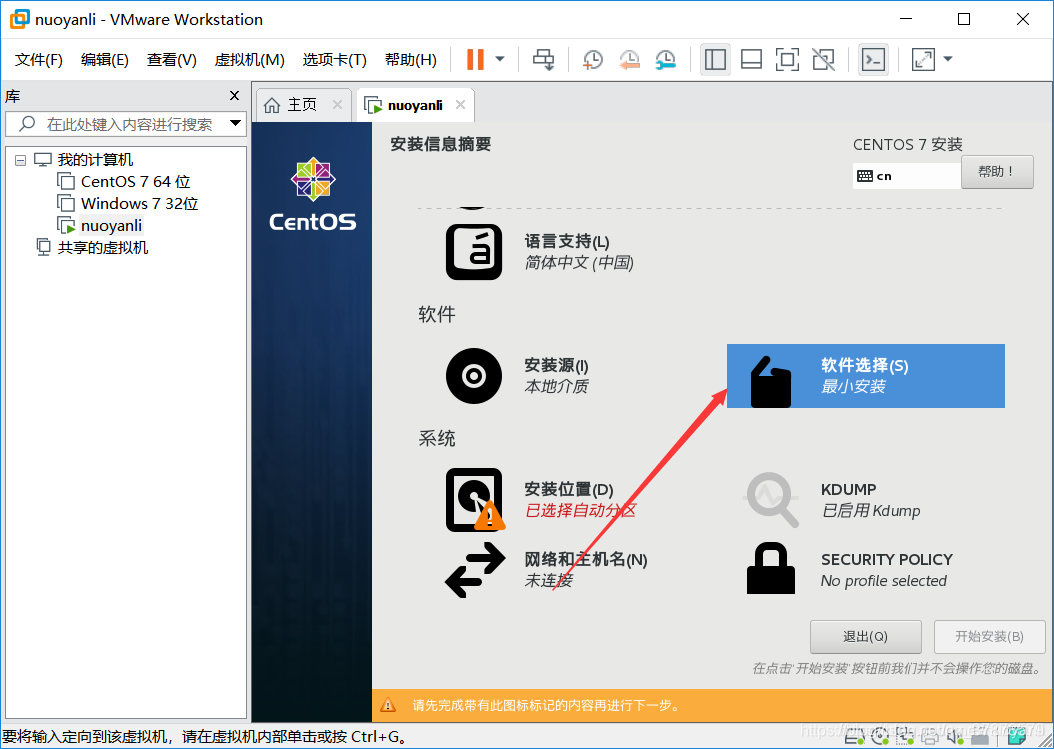Image resolution: width=1054 pixels, height=749 pixels.
Task: Collapse the 我的计算机 tree node
Action: [x=21, y=160]
